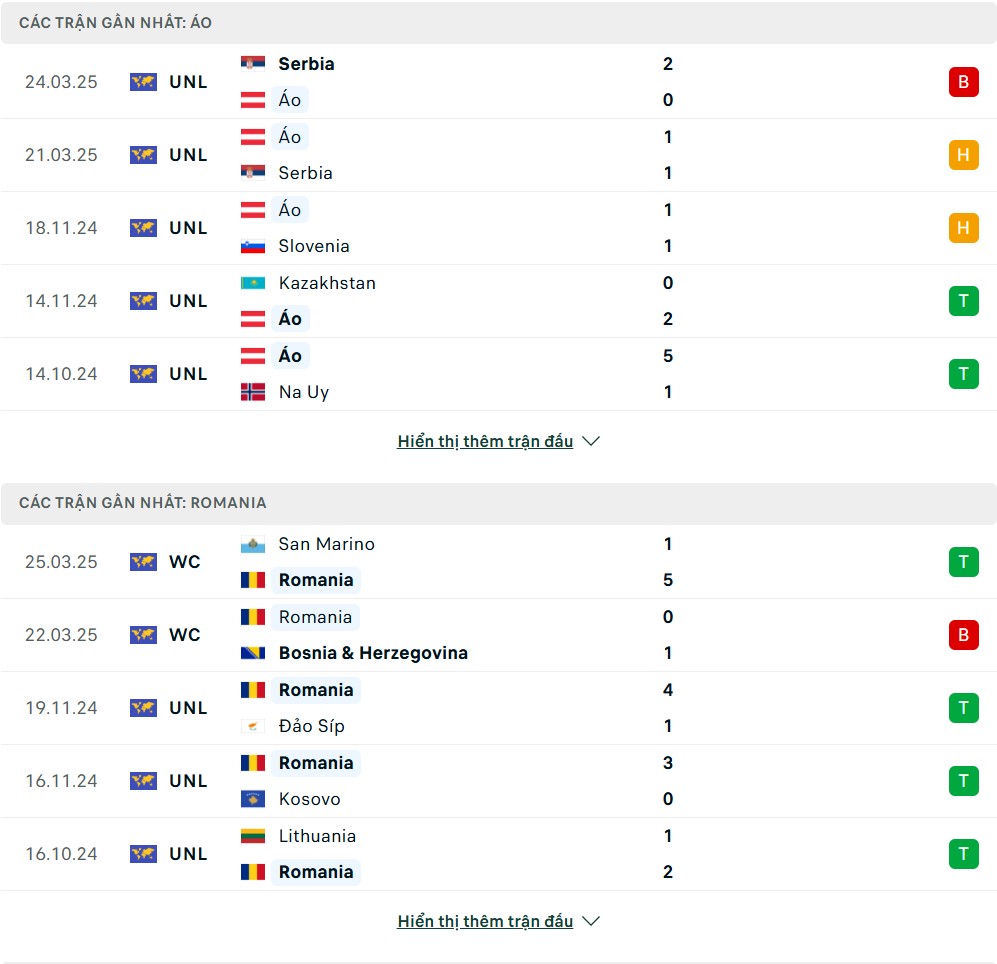Click the red B badge for Romania vs Bosnia
997x964 pixels.
(x=963, y=635)
